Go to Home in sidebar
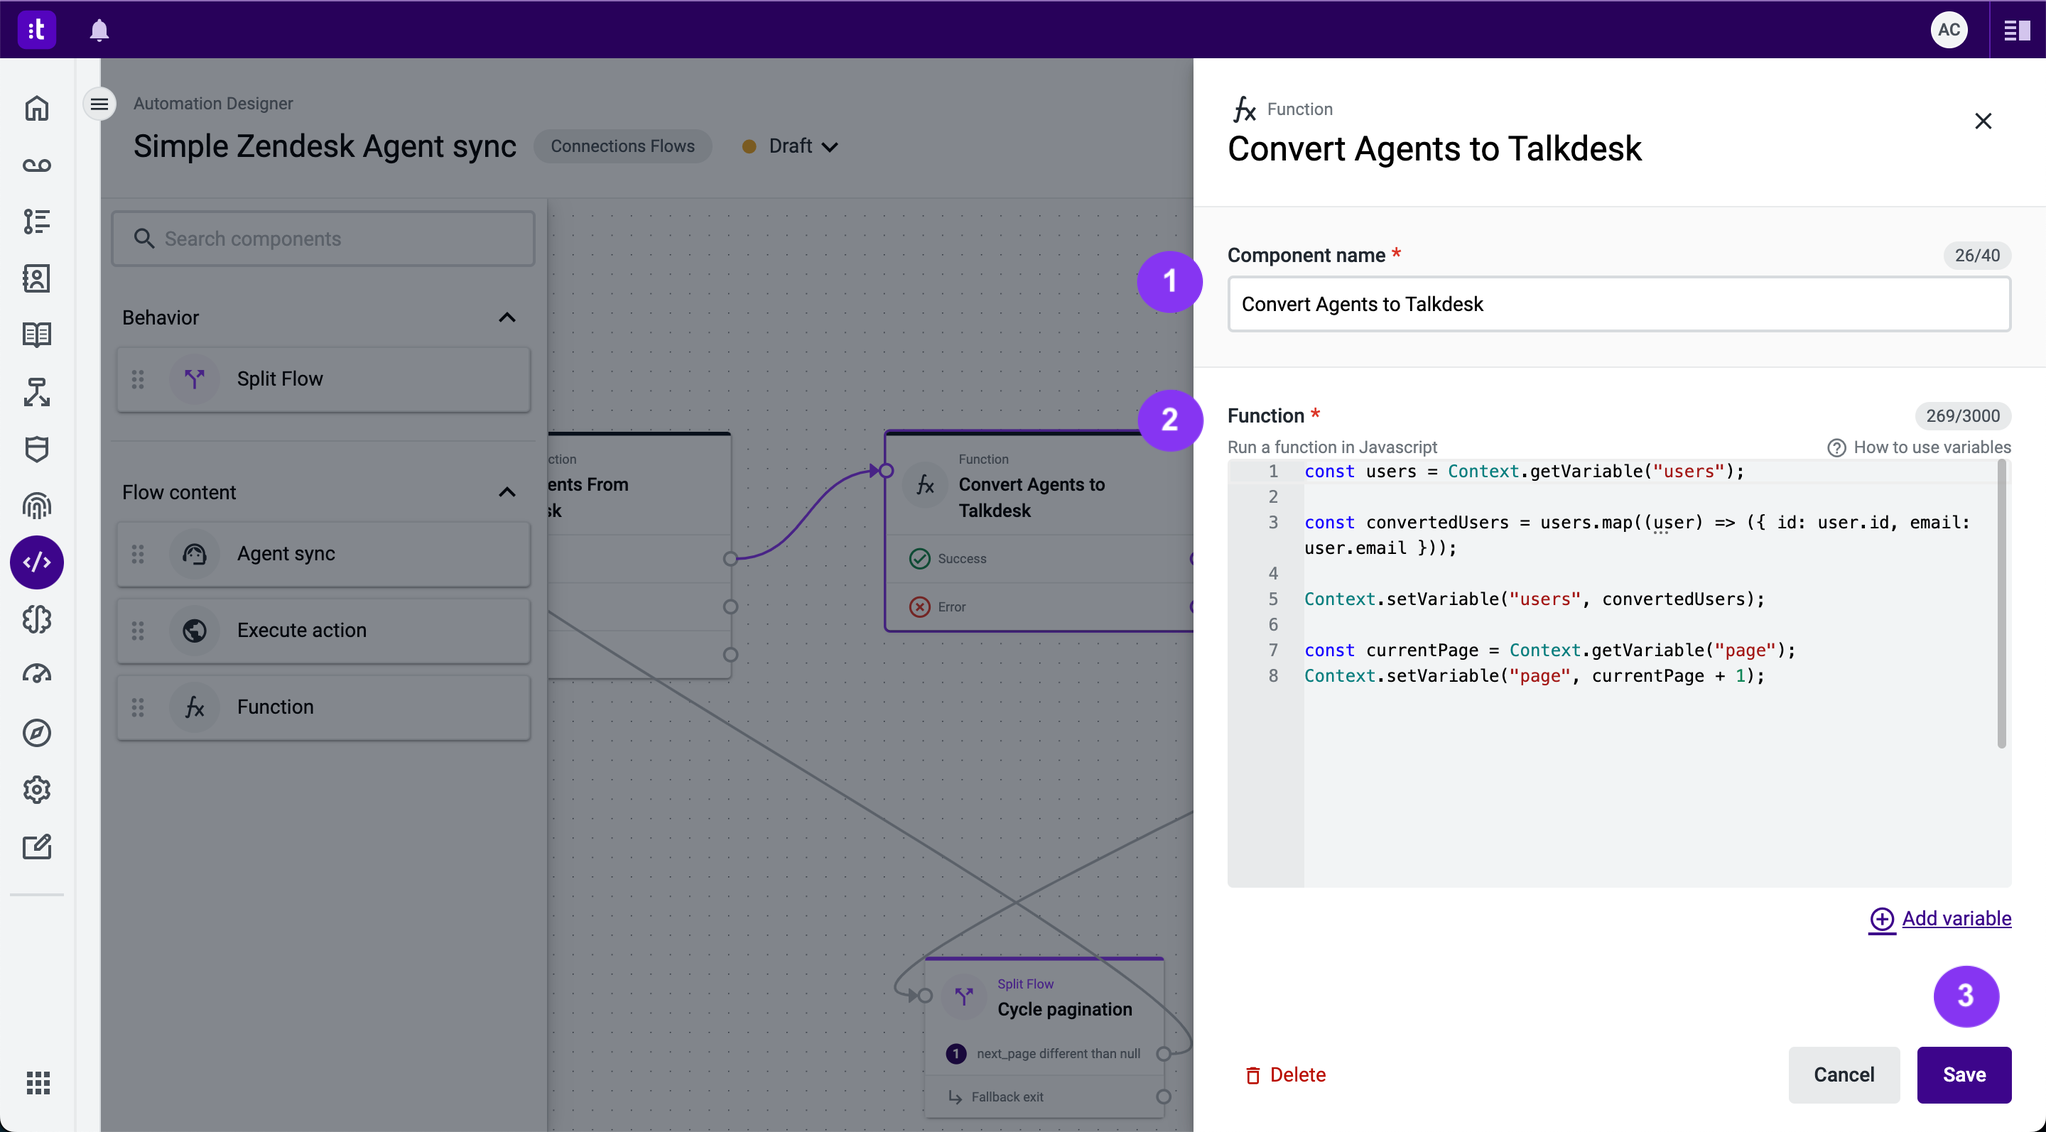Image resolution: width=2046 pixels, height=1132 pixels. pyautogui.click(x=37, y=108)
